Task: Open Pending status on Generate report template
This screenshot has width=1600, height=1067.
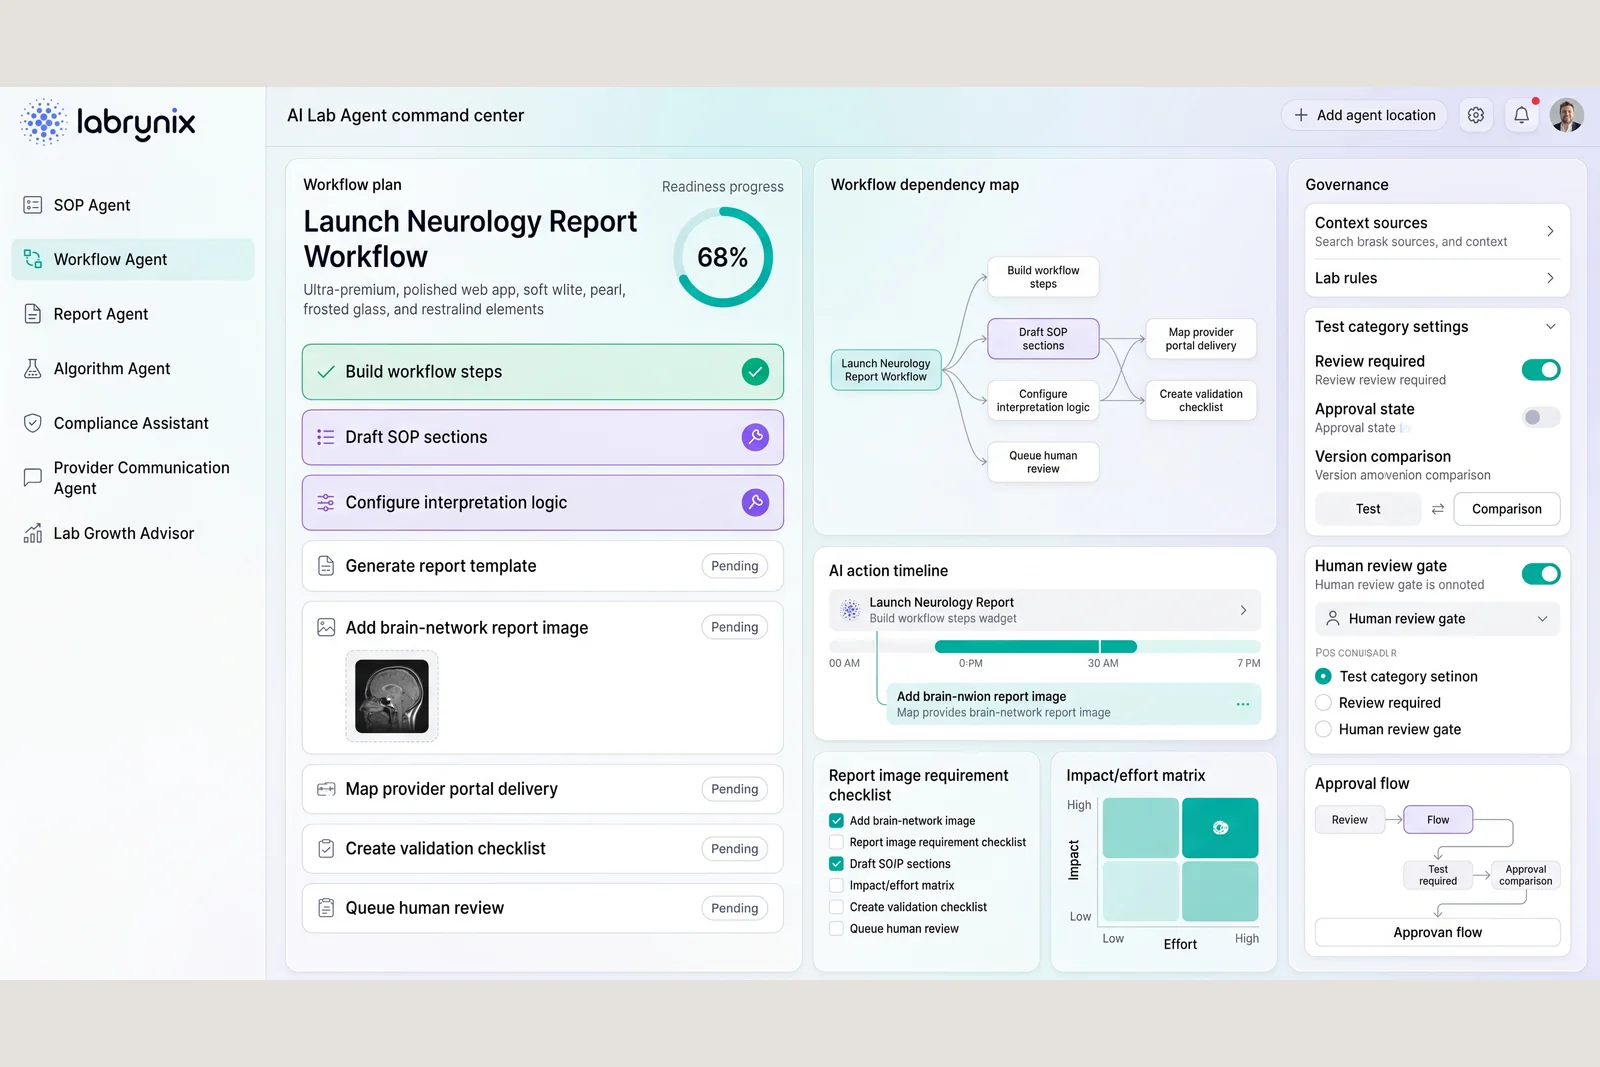Action: (735, 566)
